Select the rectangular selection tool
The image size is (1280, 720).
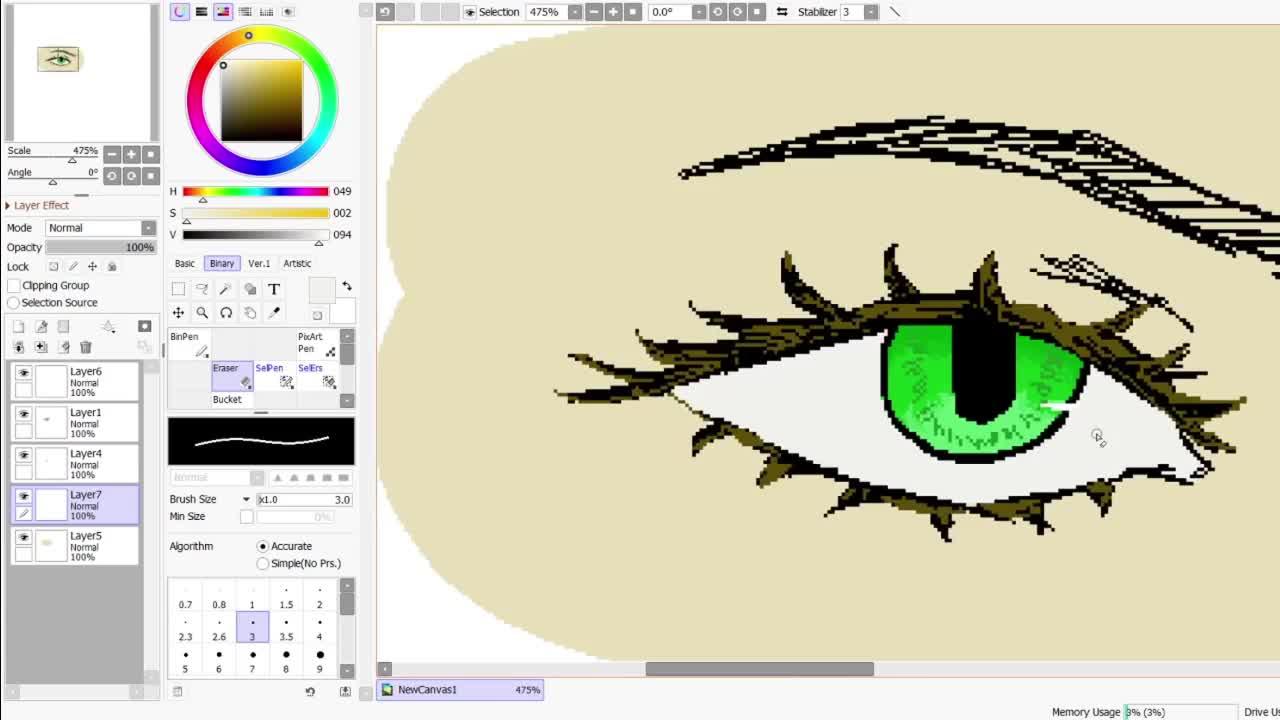click(178, 290)
